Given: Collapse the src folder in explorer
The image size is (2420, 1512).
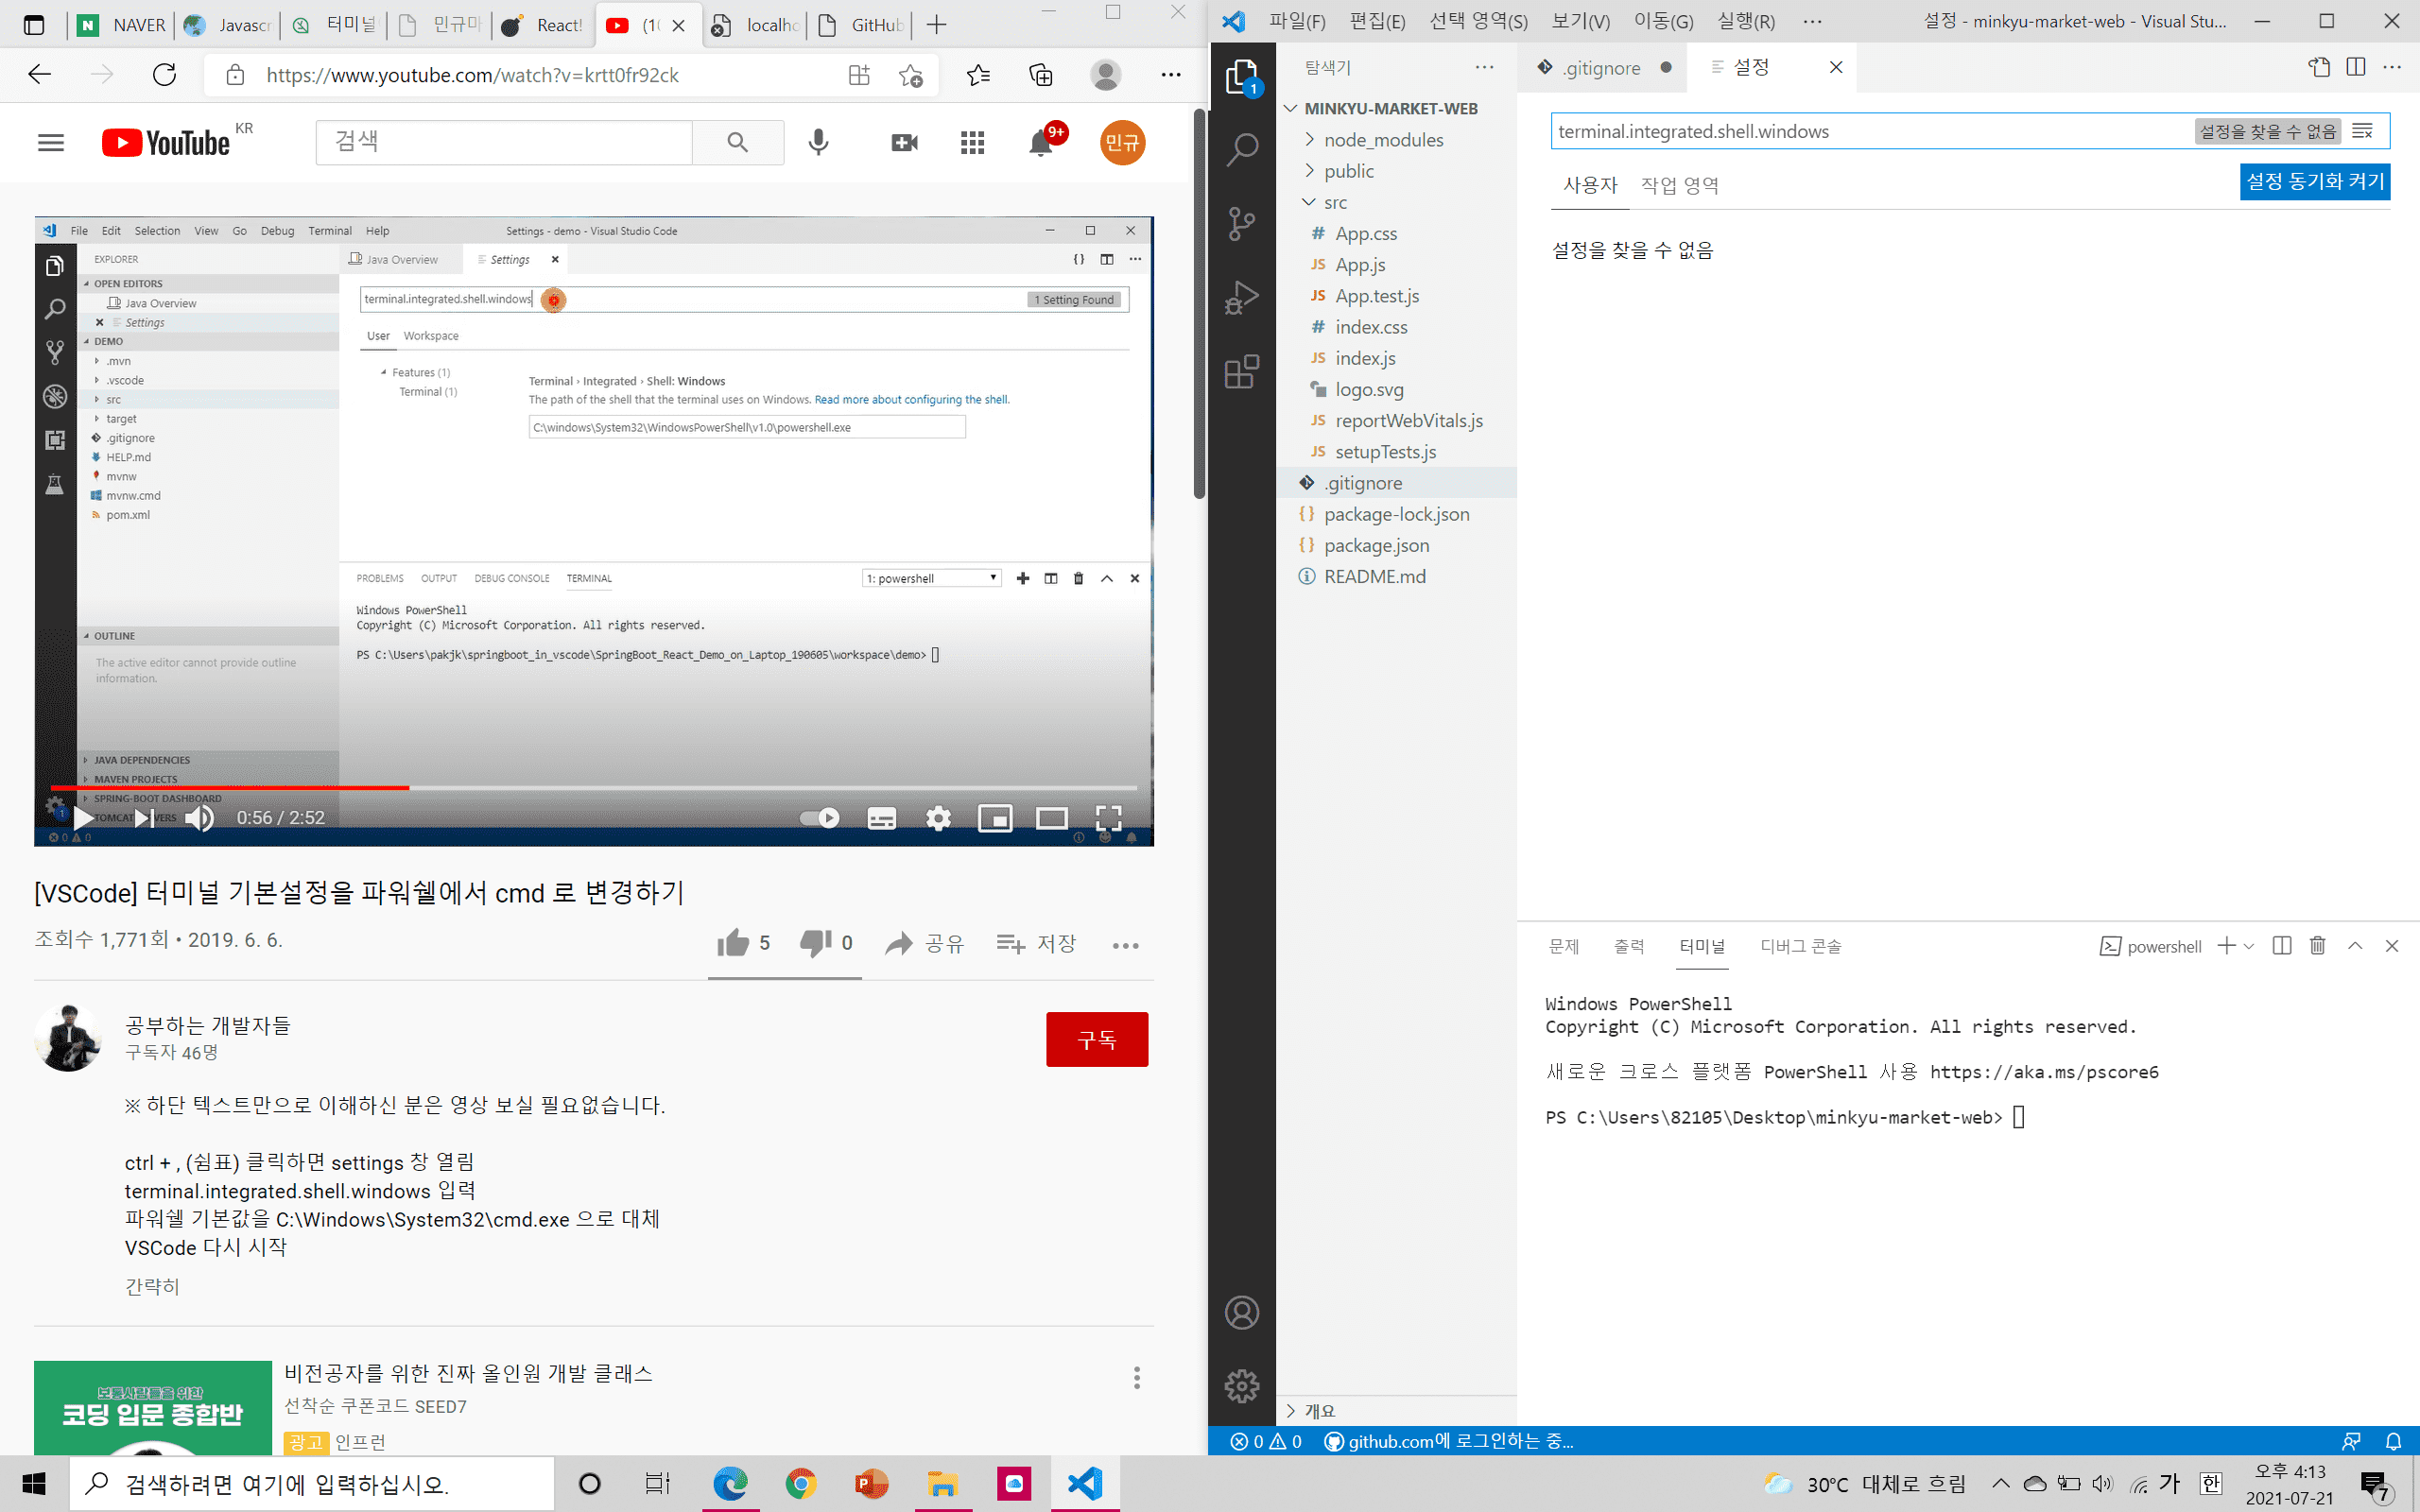Looking at the screenshot, I should point(1334,202).
